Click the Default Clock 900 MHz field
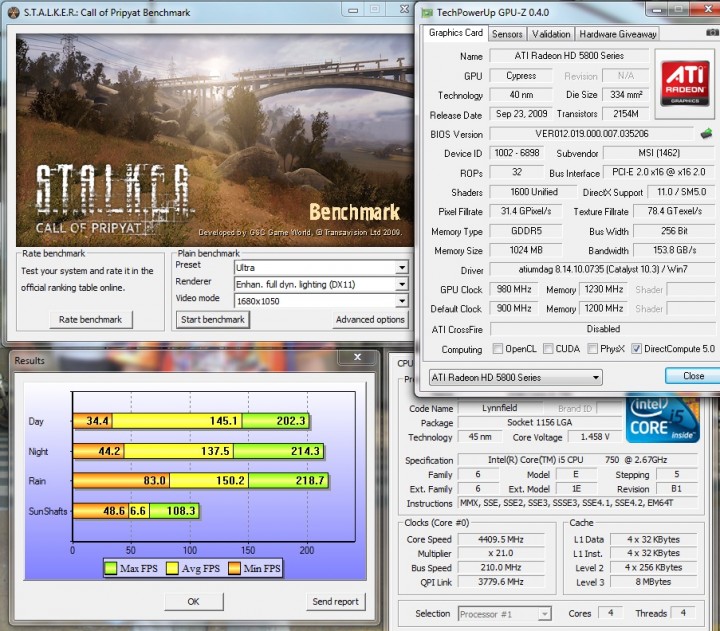This screenshot has height=631, width=720. click(x=513, y=308)
